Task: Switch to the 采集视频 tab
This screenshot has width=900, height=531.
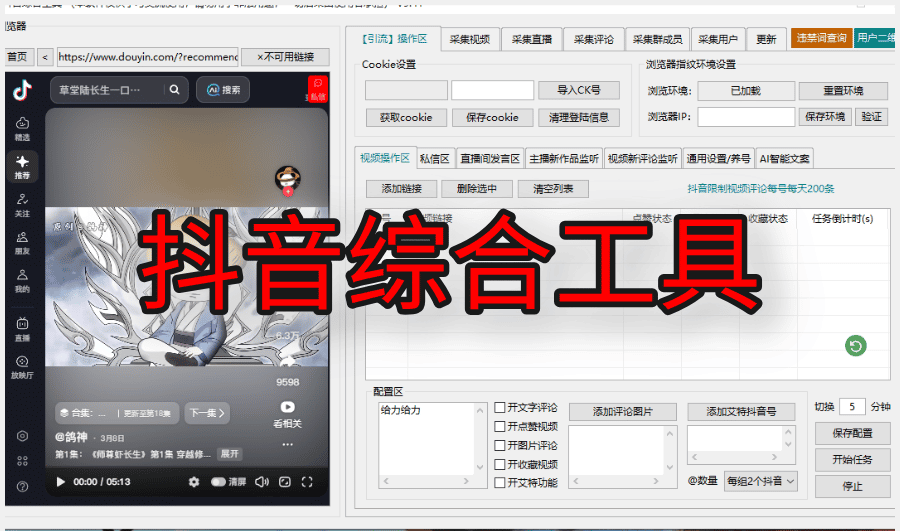Action: pyautogui.click(x=469, y=40)
